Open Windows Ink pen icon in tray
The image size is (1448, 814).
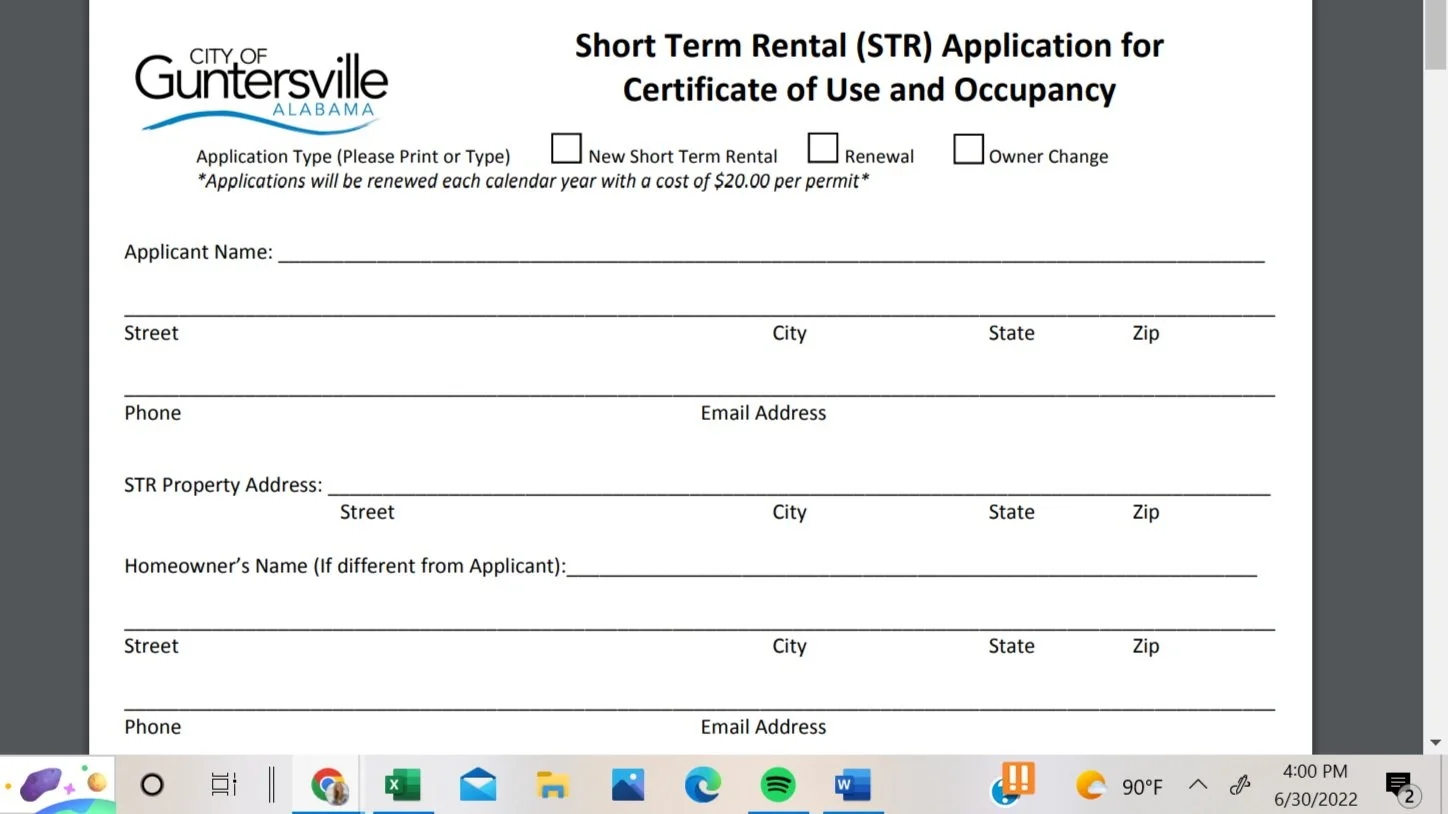[x=1240, y=785]
